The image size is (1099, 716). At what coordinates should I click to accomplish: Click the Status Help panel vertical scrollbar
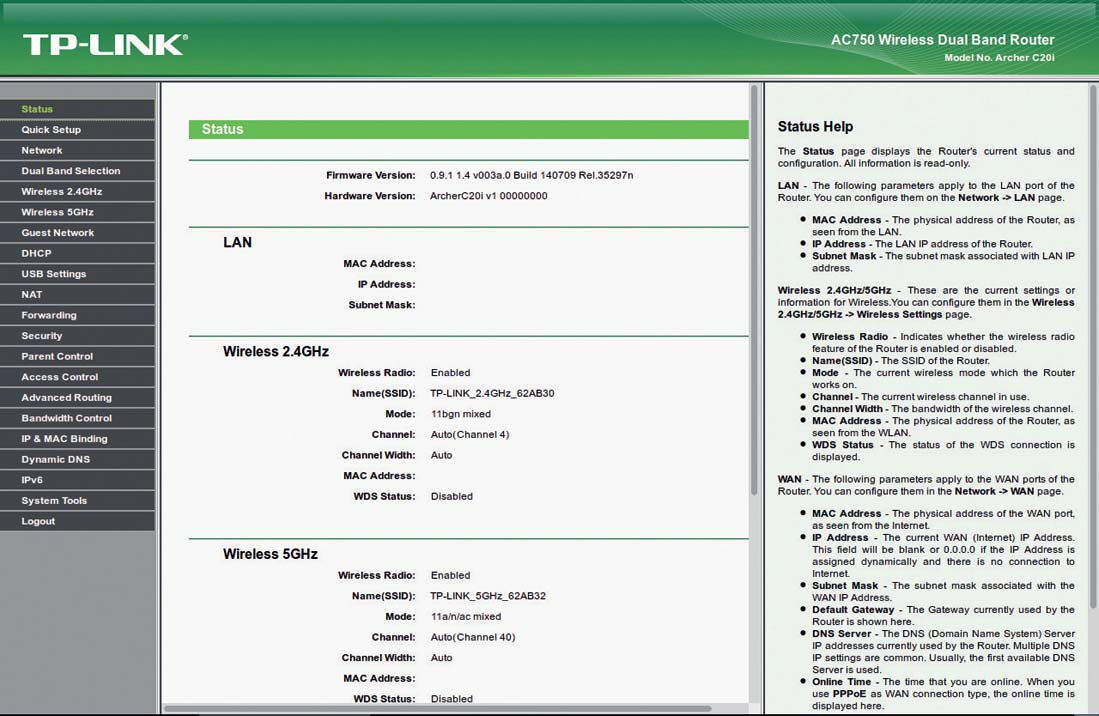point(1093,347)
